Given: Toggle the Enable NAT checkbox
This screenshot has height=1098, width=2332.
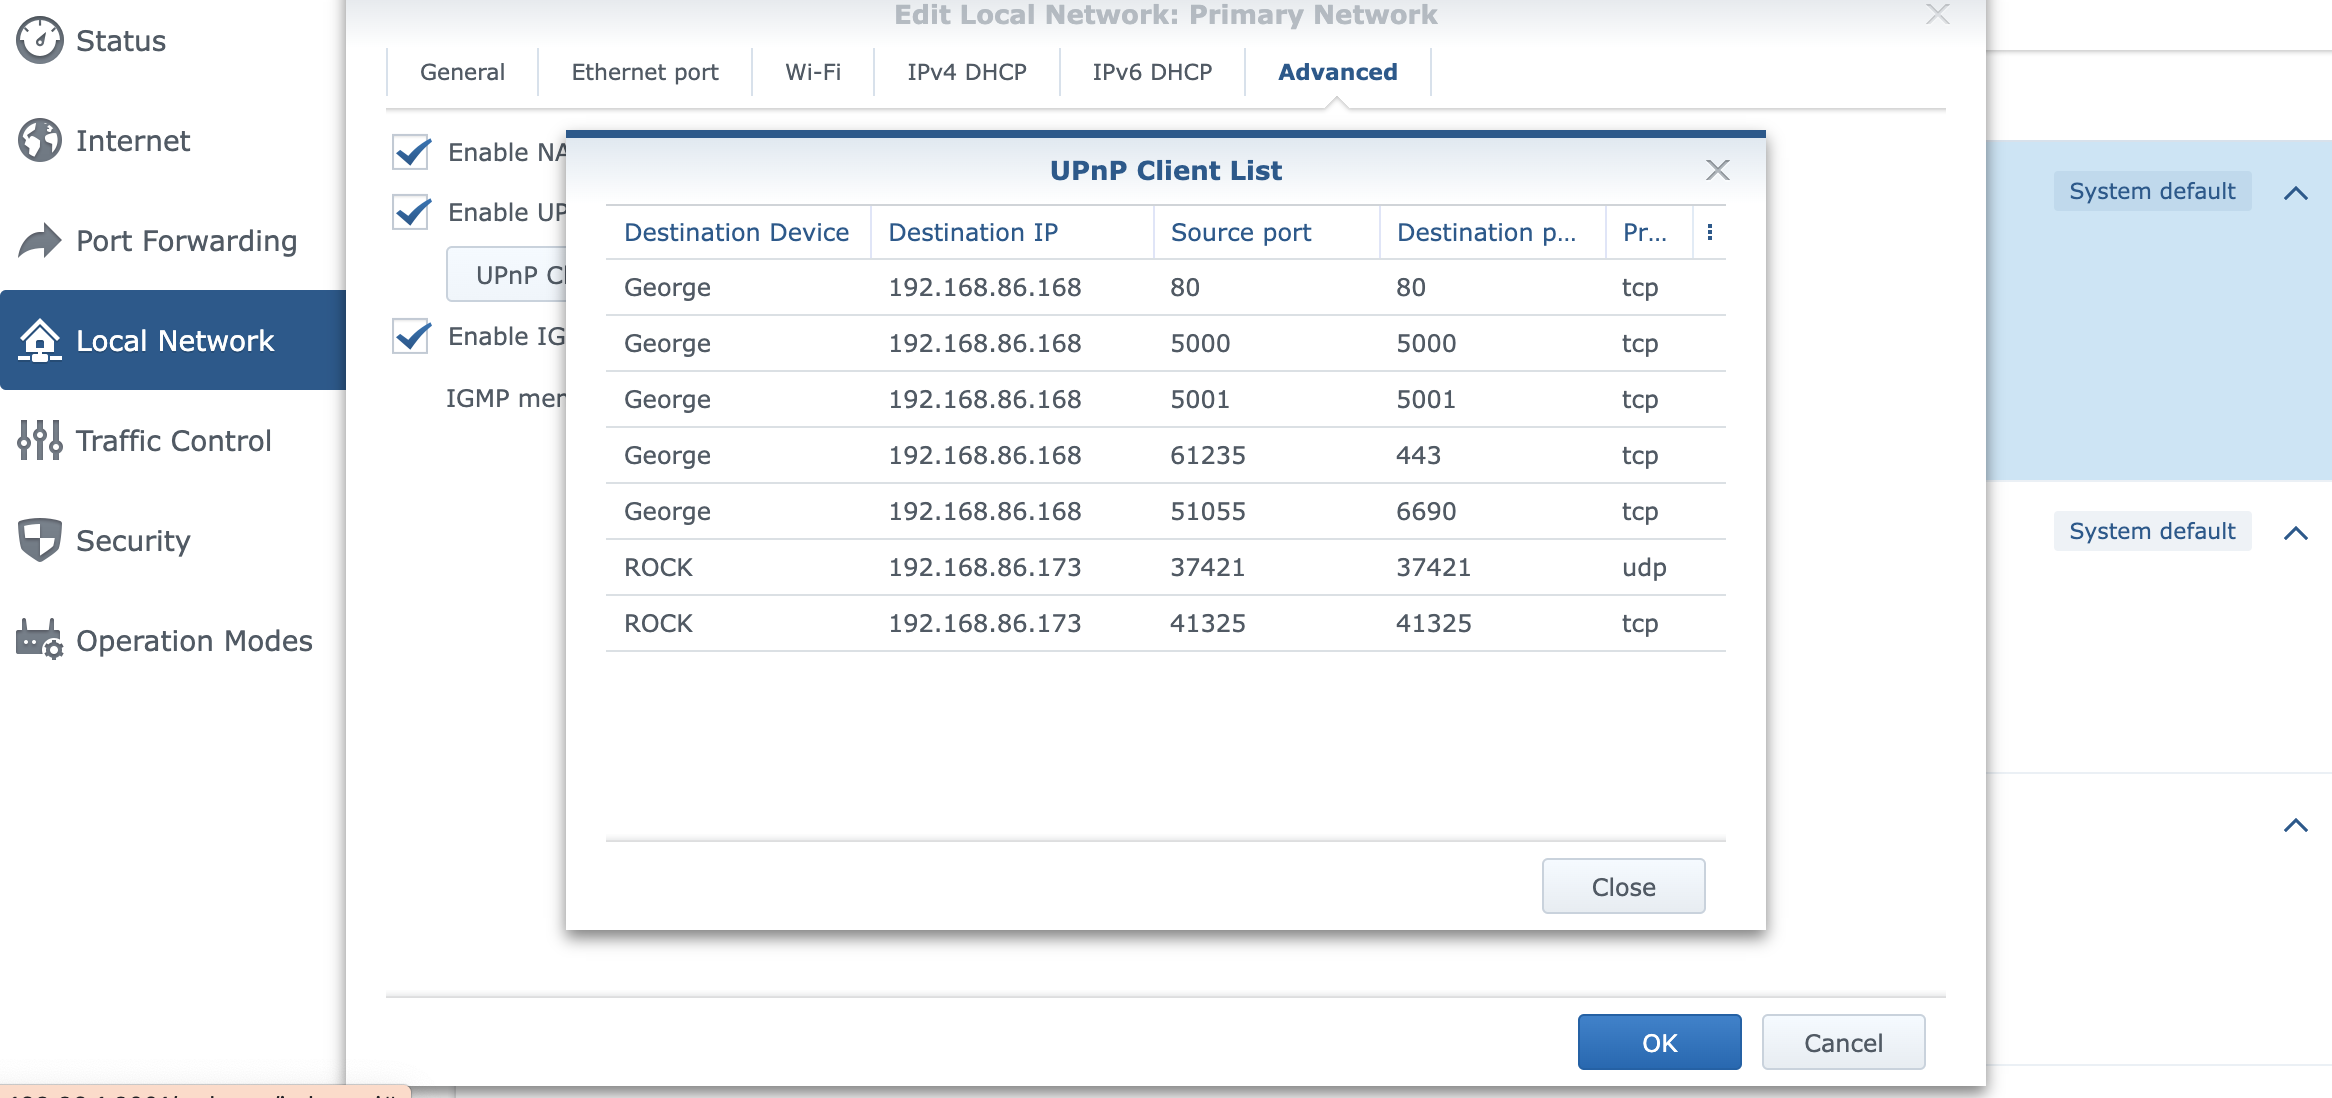Looking at the screenshot, I should pyautogui.click(x=412, y=153).
